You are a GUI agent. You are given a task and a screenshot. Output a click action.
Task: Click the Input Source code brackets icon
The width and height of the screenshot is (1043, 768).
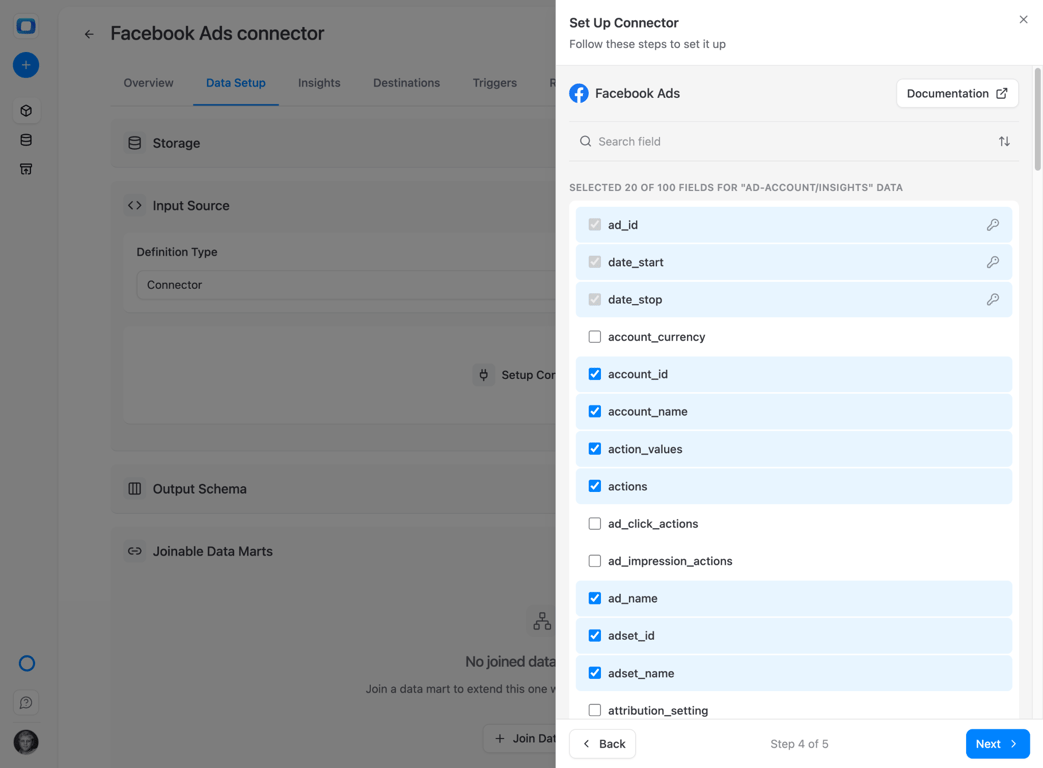coord(134,205)
